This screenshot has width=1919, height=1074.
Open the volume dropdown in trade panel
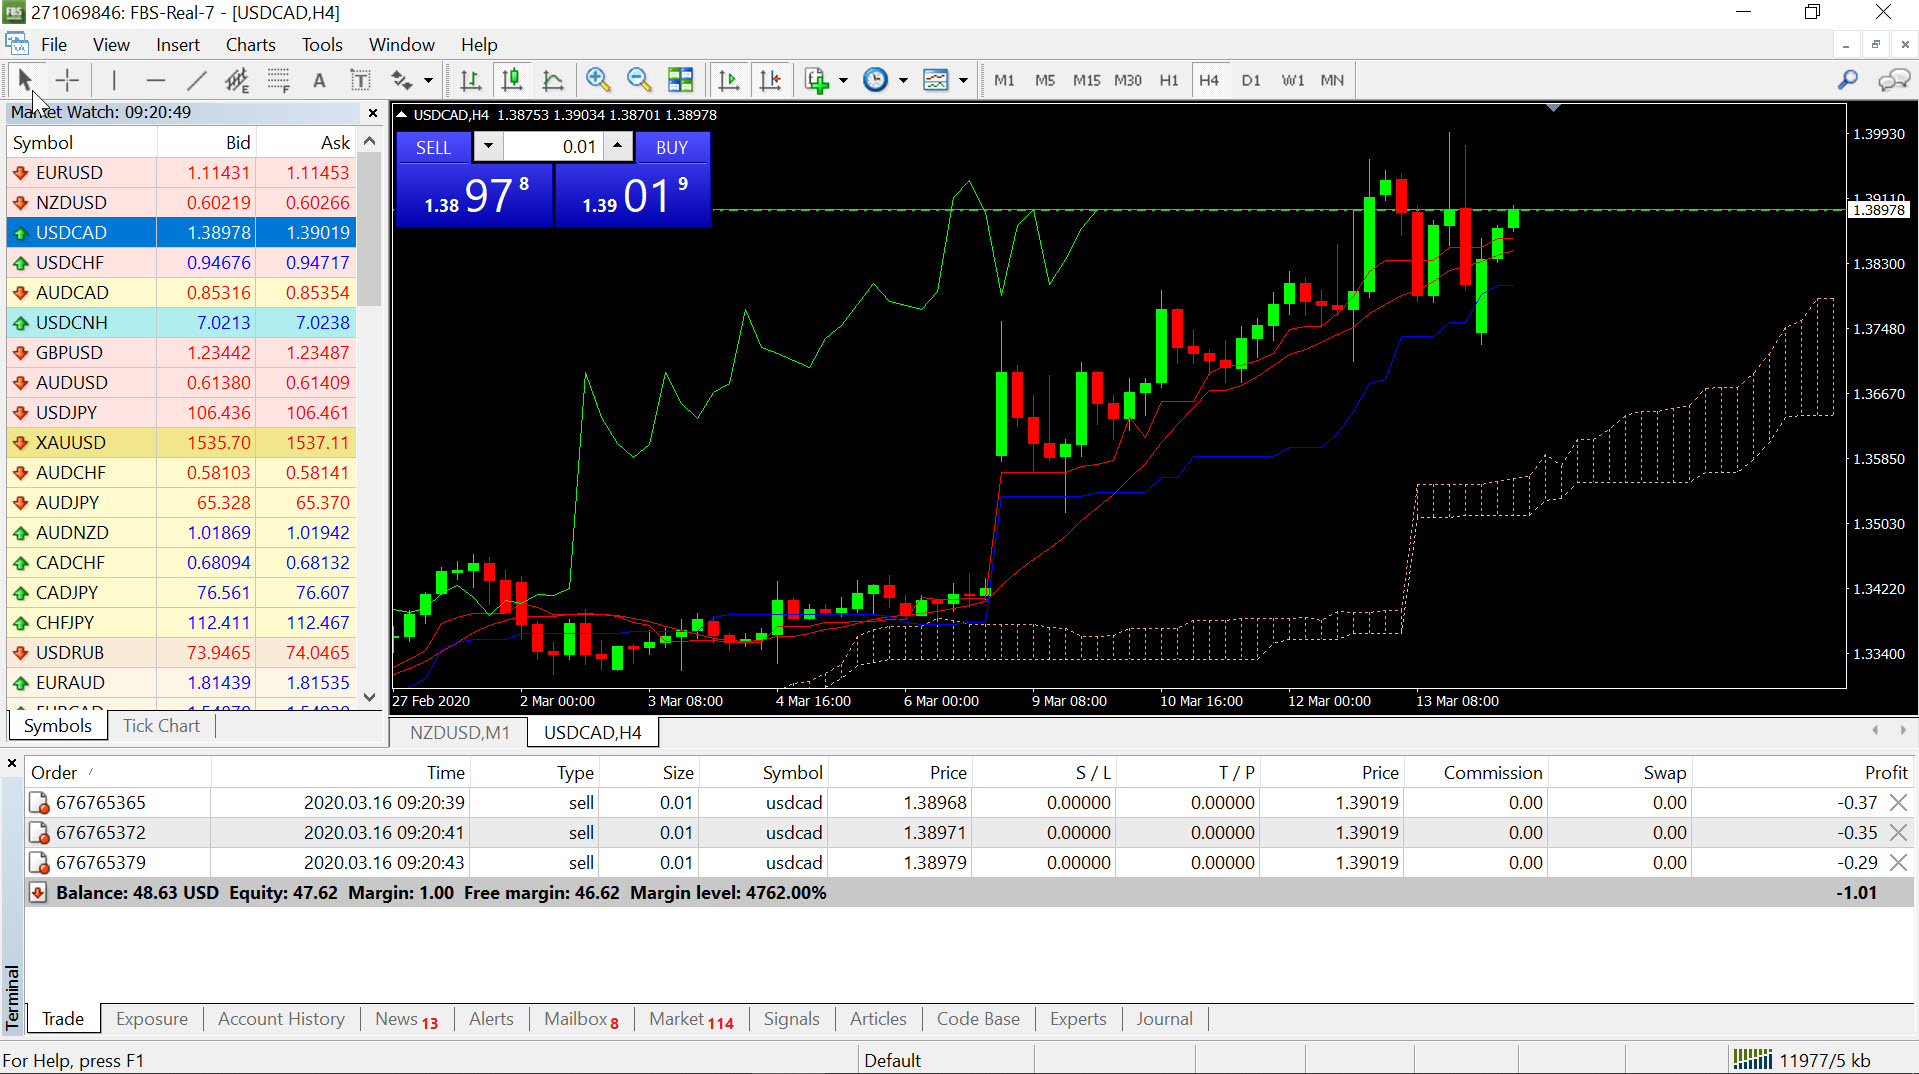point(488,147)
